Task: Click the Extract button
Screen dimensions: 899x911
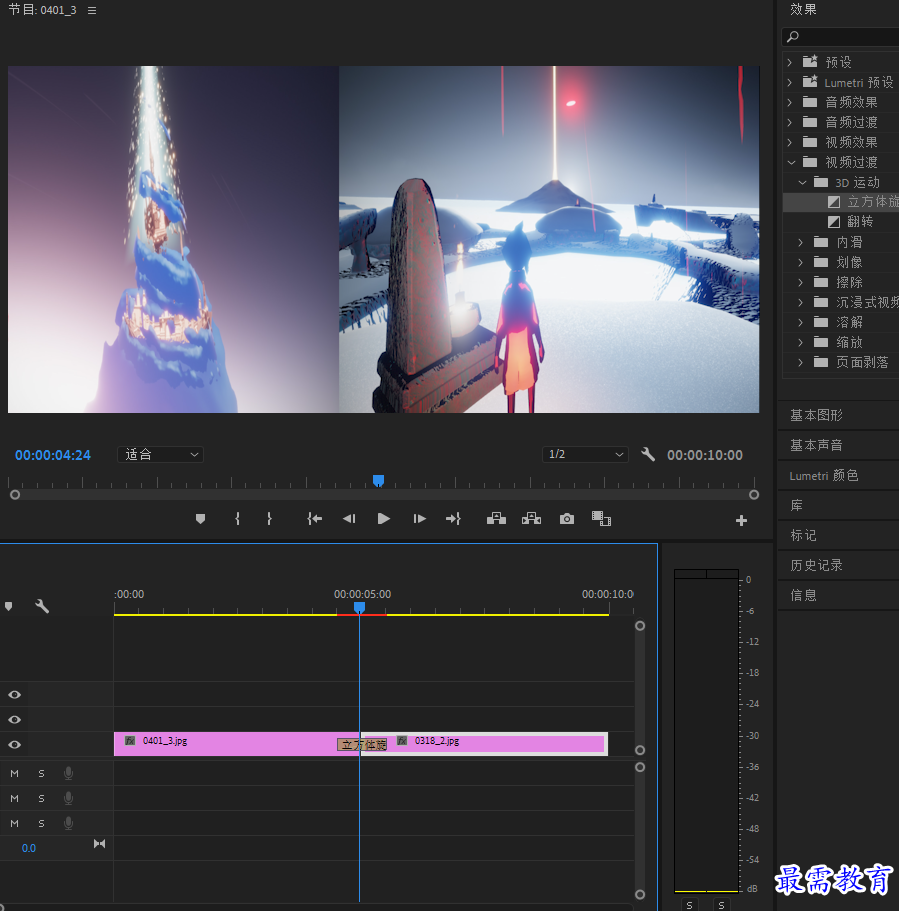Action: point(531,519)
